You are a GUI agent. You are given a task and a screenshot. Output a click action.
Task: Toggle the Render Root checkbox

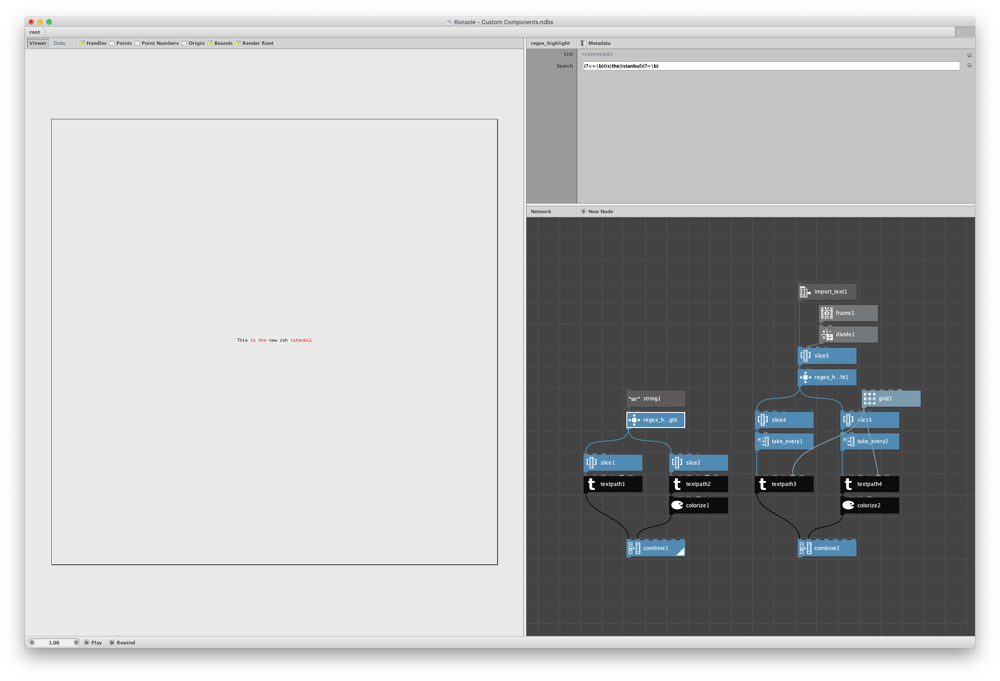(238, 43)
